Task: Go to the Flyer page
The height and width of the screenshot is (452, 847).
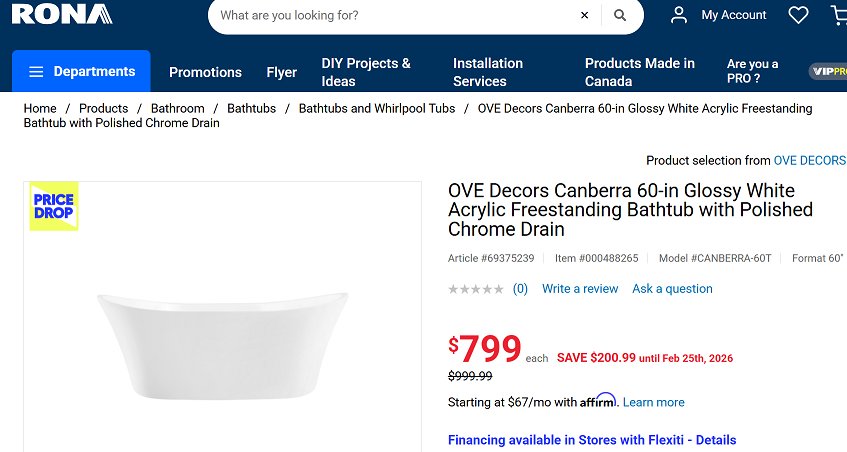Action: pos(282,72)
